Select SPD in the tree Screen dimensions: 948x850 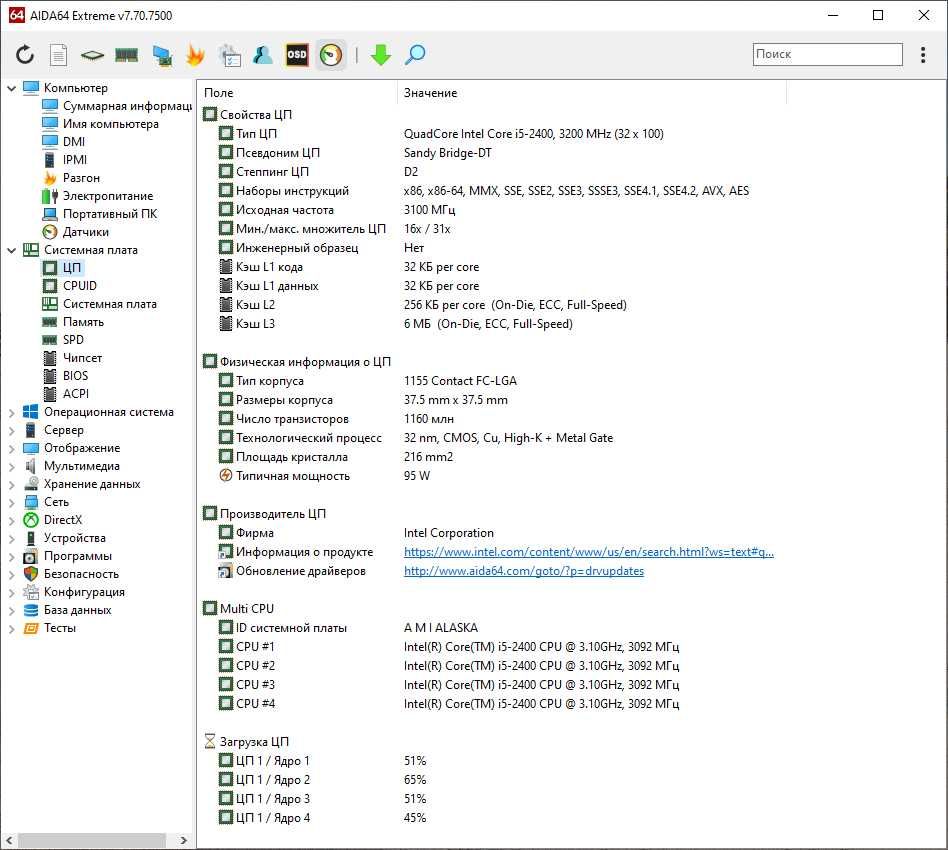click(73, 340)
